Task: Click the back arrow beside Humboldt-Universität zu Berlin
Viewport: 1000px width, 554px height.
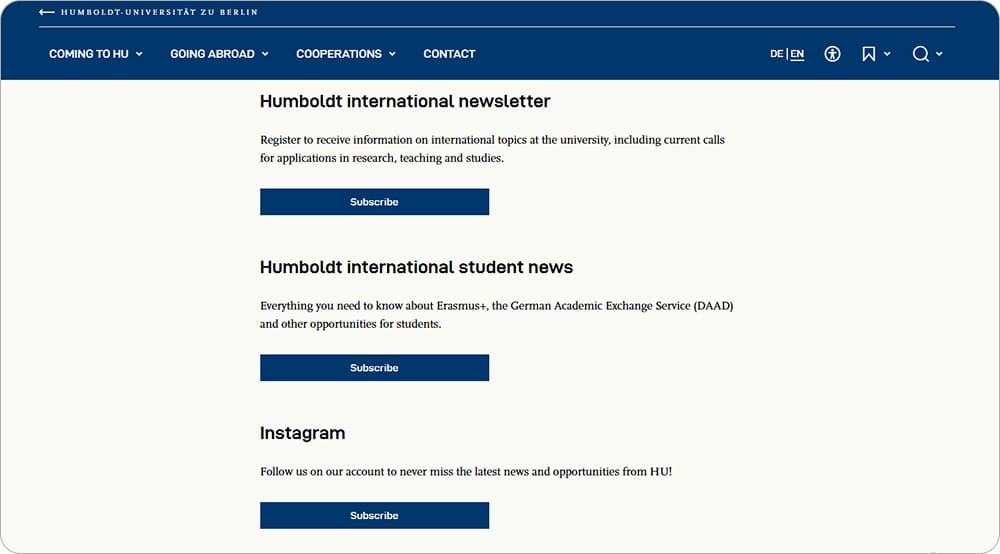Action: pyautogui.click(x=46, y=12)
